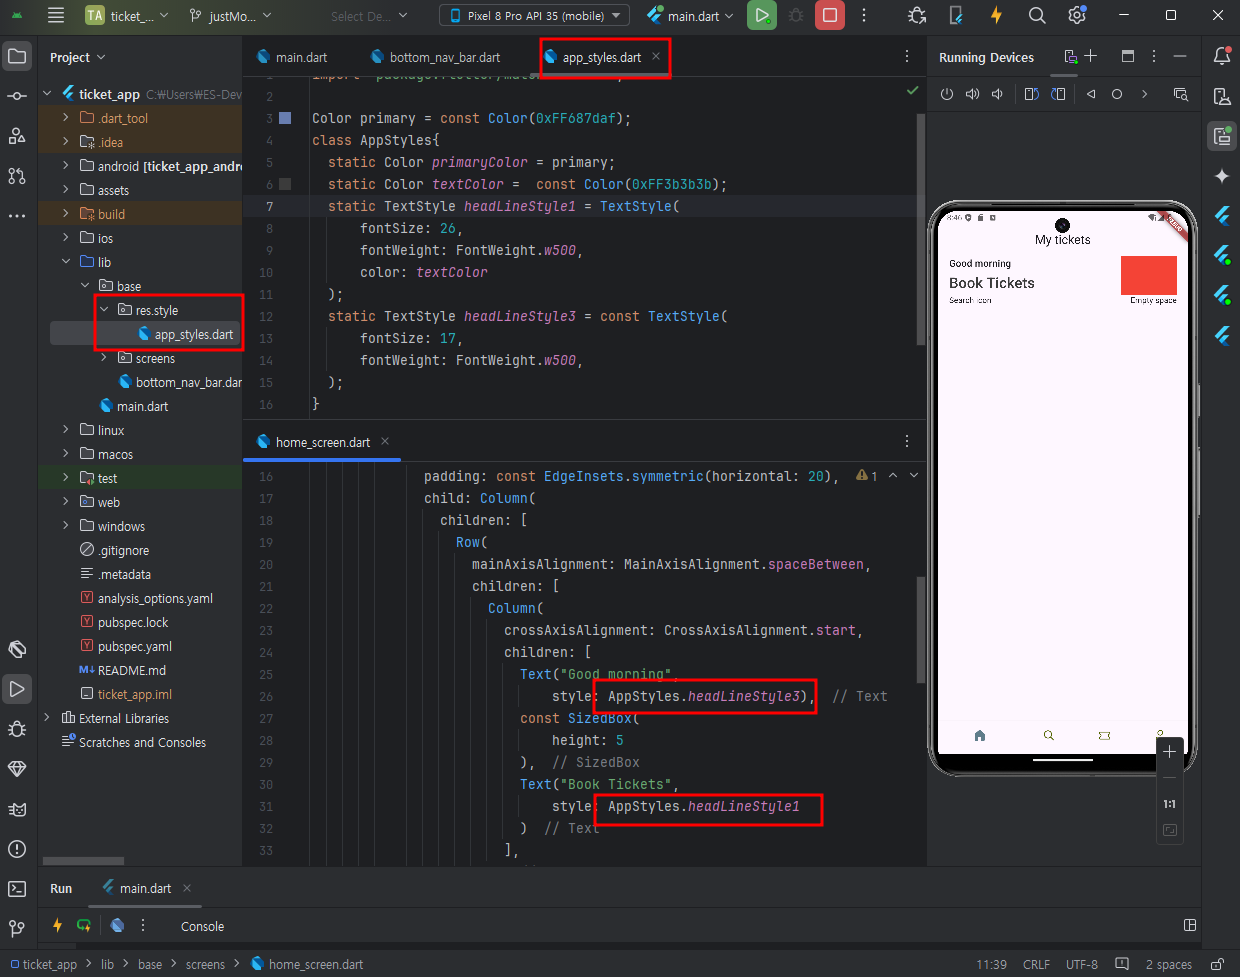Click Flutter hot reload lightning in top toolbar
1240x977 pixels.
[x=996, y=15]
